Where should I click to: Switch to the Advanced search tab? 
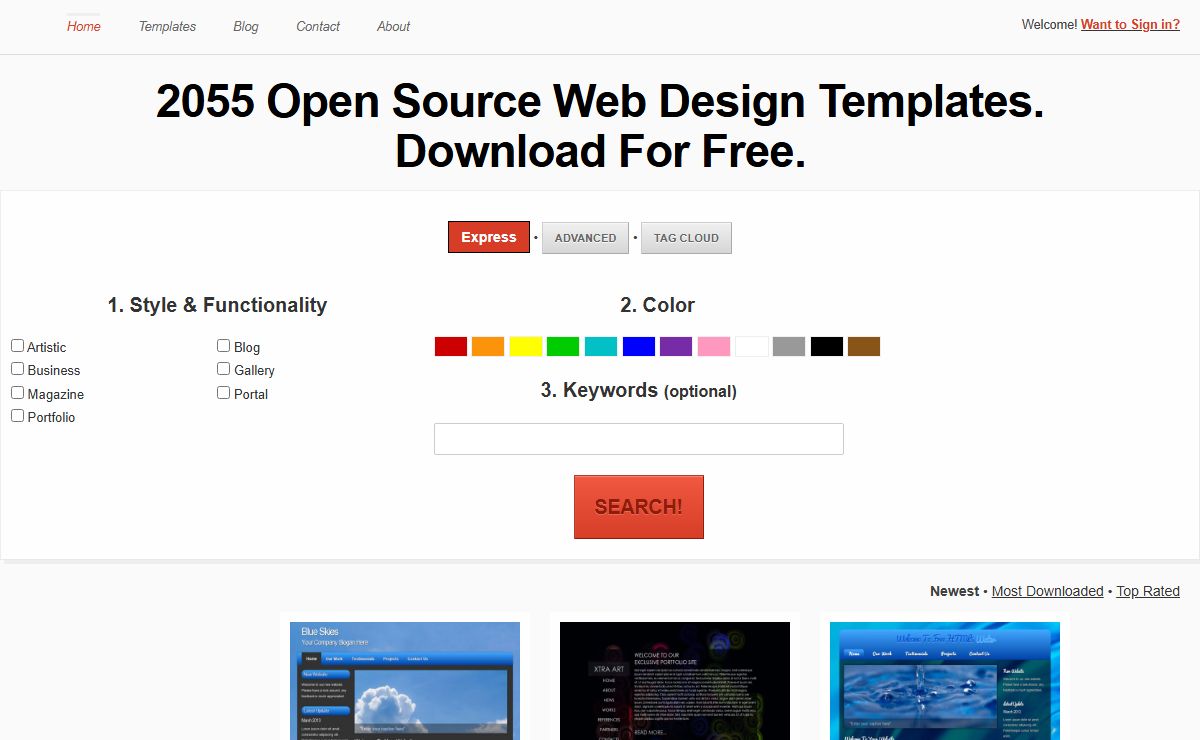pyautogui.click(x=585, y=238)
